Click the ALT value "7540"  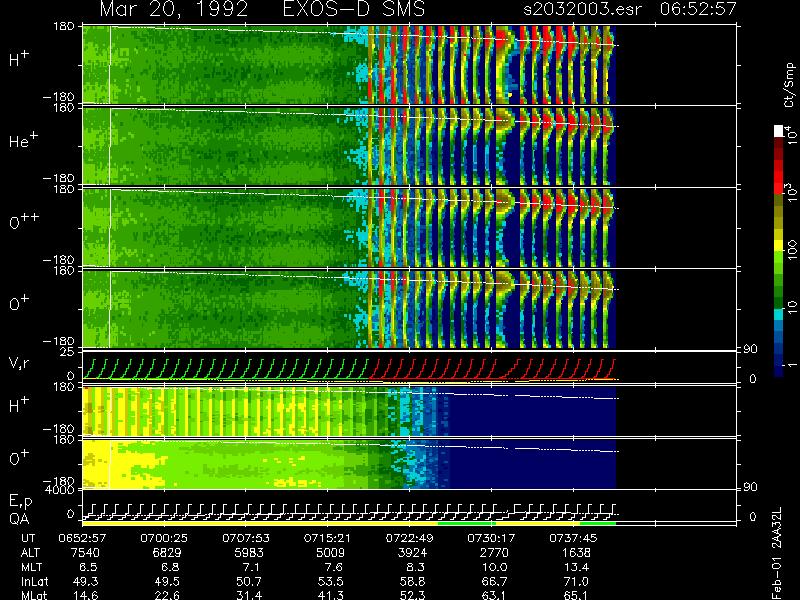pos(86,553)
